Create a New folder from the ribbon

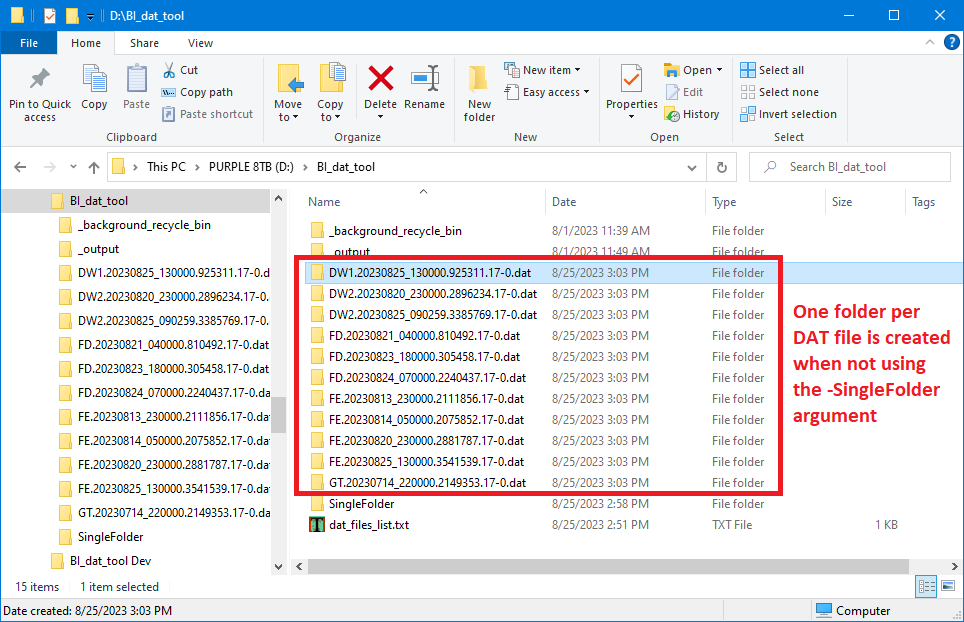coord(479,93)
